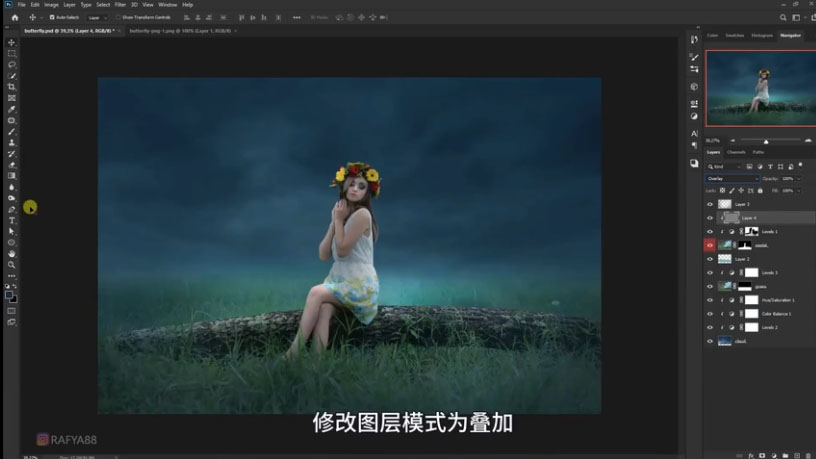Lock position icon in Layers panel

741,190
